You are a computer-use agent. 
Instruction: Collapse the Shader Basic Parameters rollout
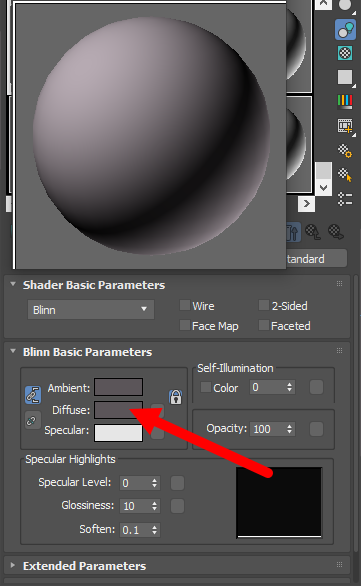click(x=13, y=284)
